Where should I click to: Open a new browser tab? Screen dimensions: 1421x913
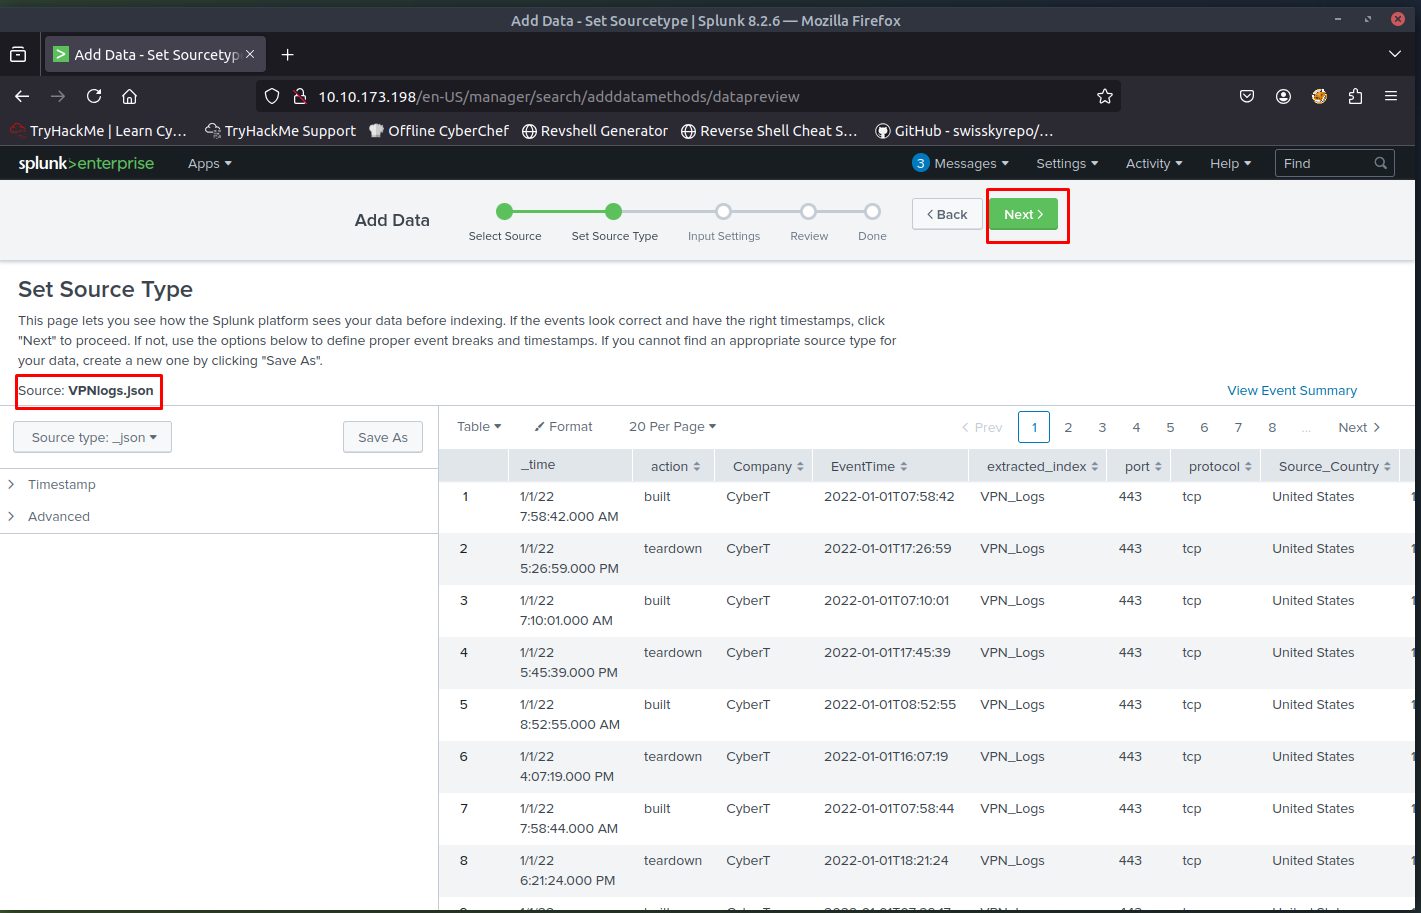(287, 55)
